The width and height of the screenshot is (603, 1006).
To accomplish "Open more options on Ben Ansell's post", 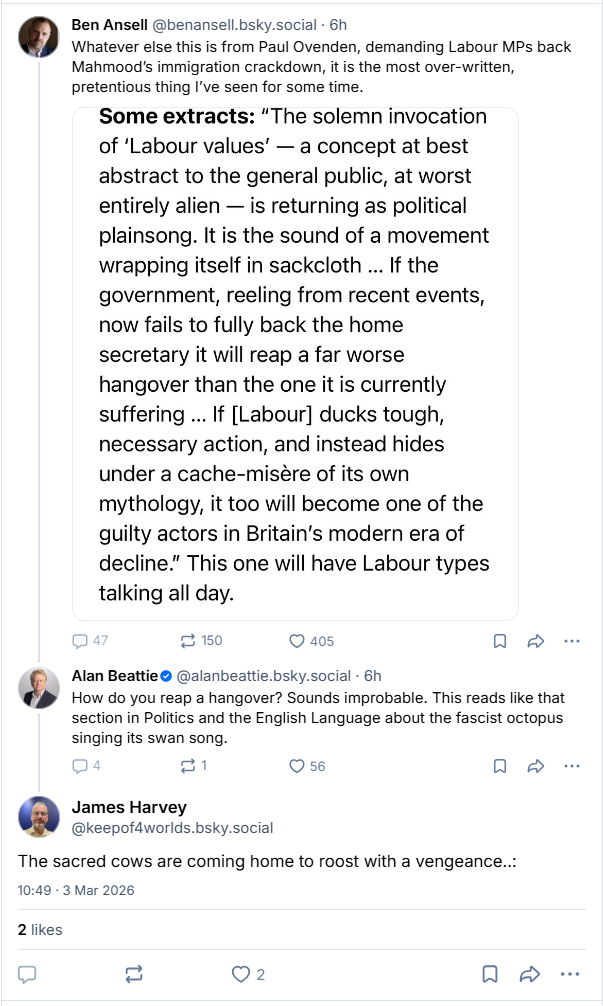I will point(572,641).
